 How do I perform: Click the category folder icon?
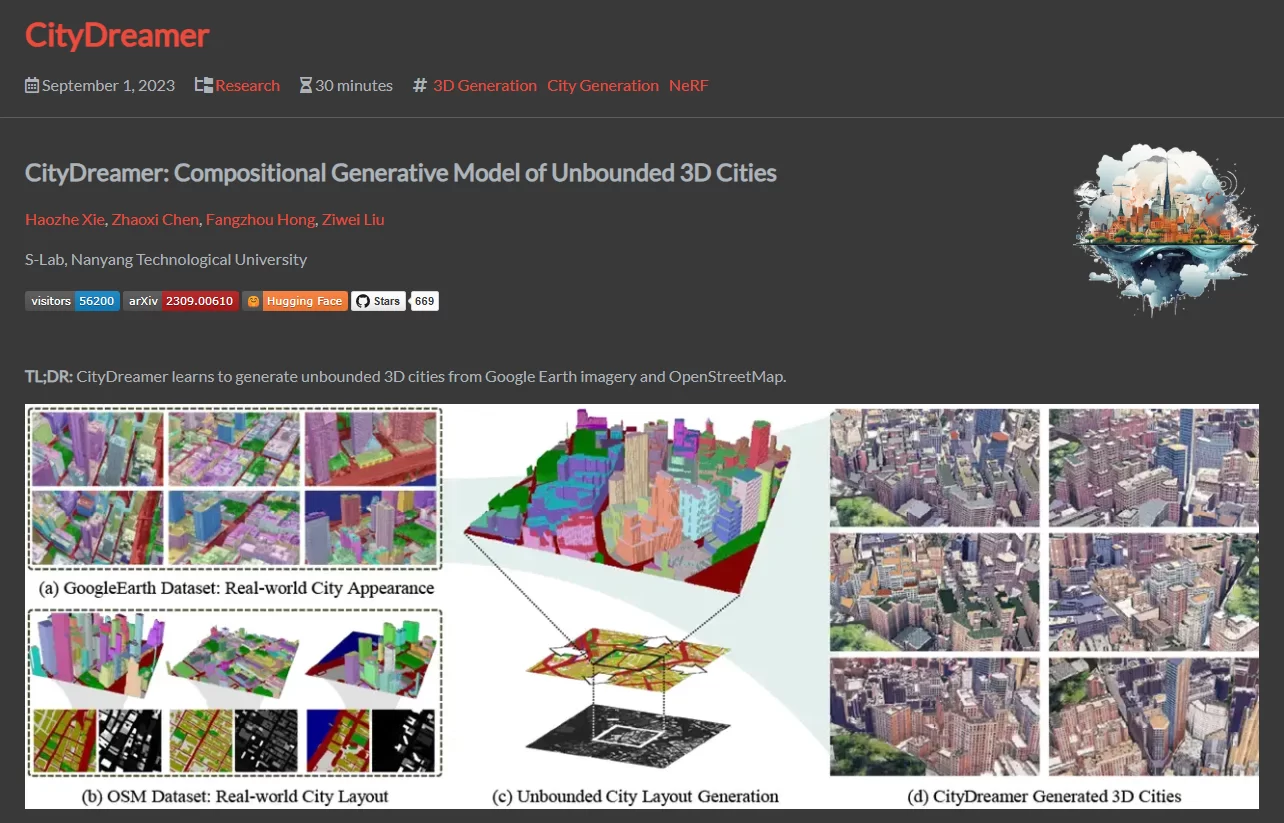204,86
